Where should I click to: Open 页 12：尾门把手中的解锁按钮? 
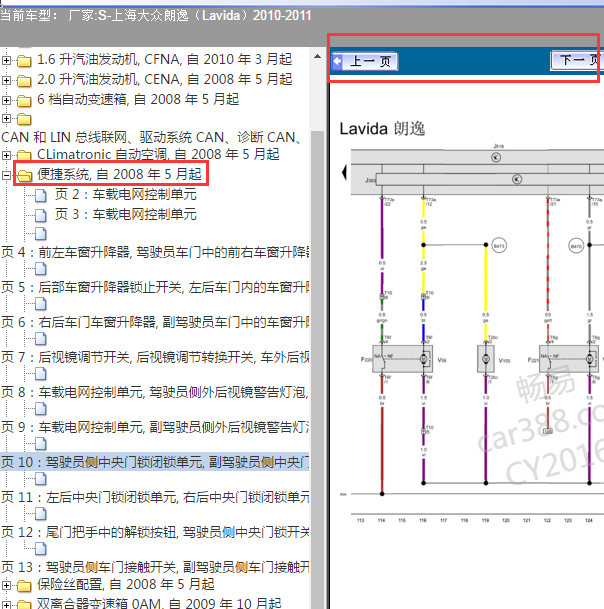[155, 532]
